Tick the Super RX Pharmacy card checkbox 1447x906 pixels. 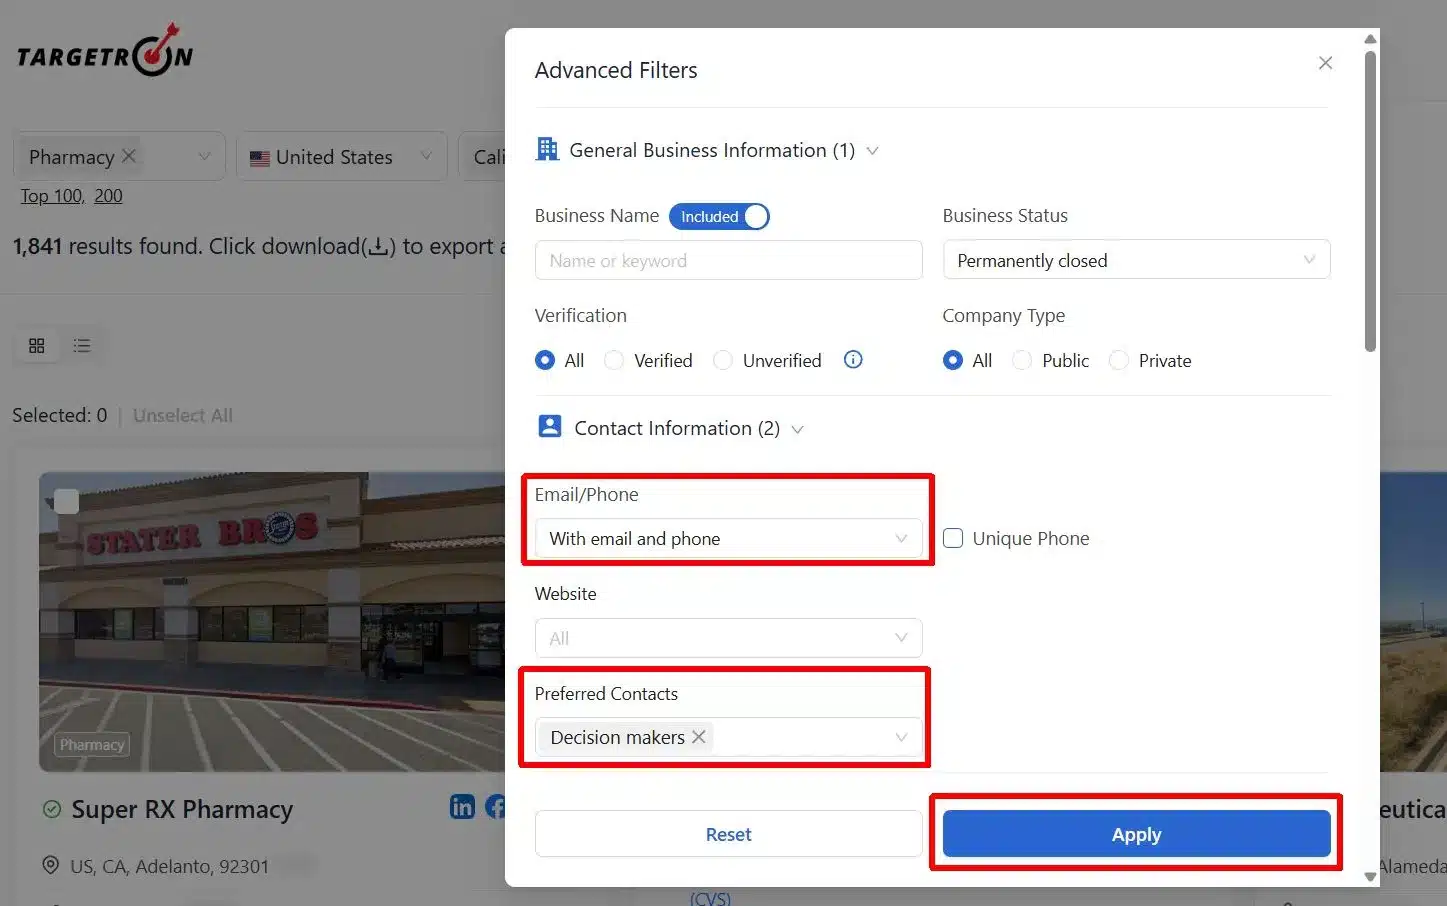(x=67, y=501)
